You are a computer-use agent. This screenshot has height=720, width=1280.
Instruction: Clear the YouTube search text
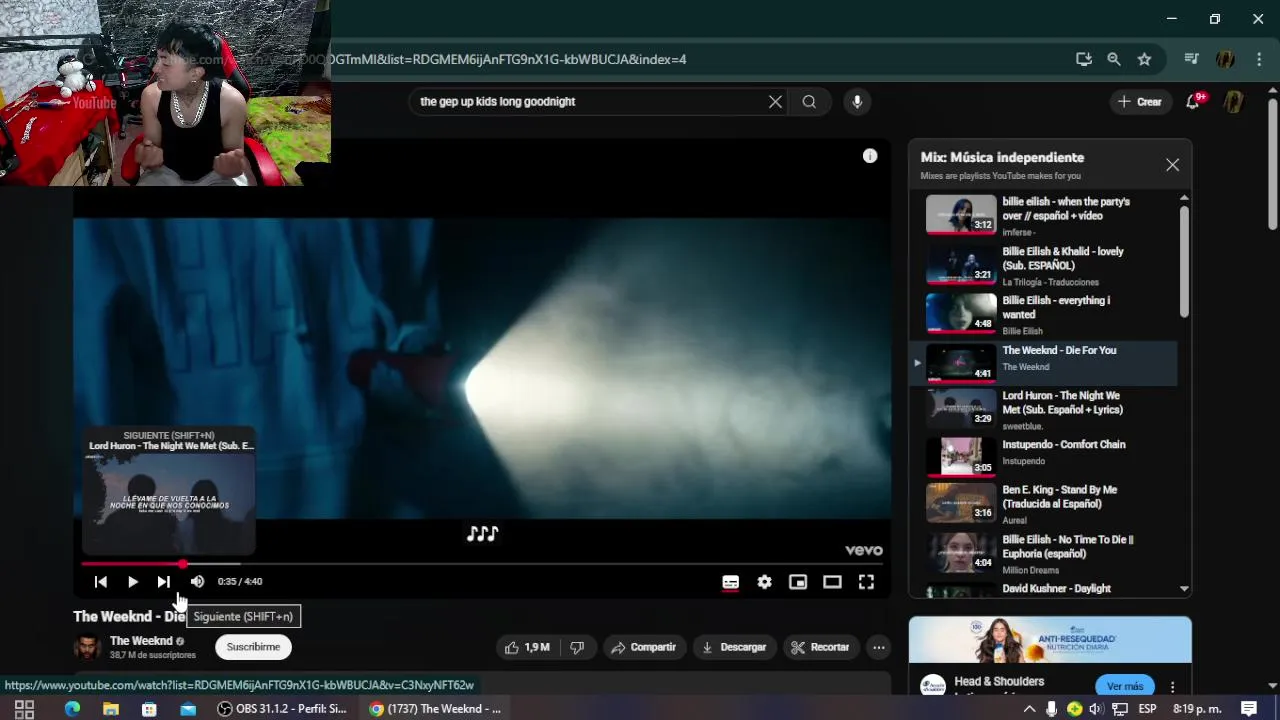(x=775, y=101)
